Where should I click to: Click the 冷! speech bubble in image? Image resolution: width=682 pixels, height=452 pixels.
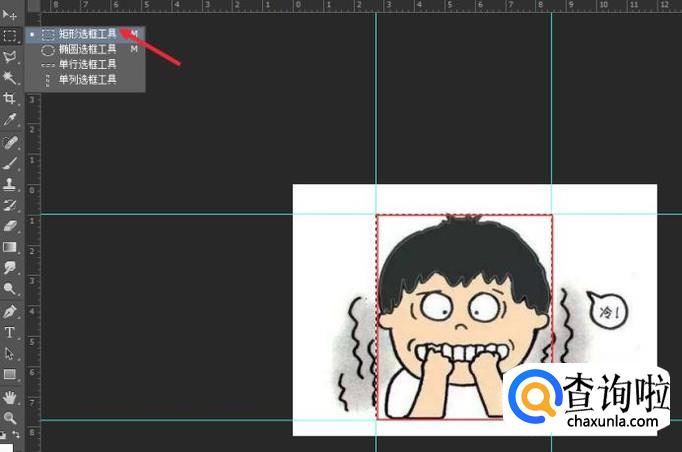608,310
